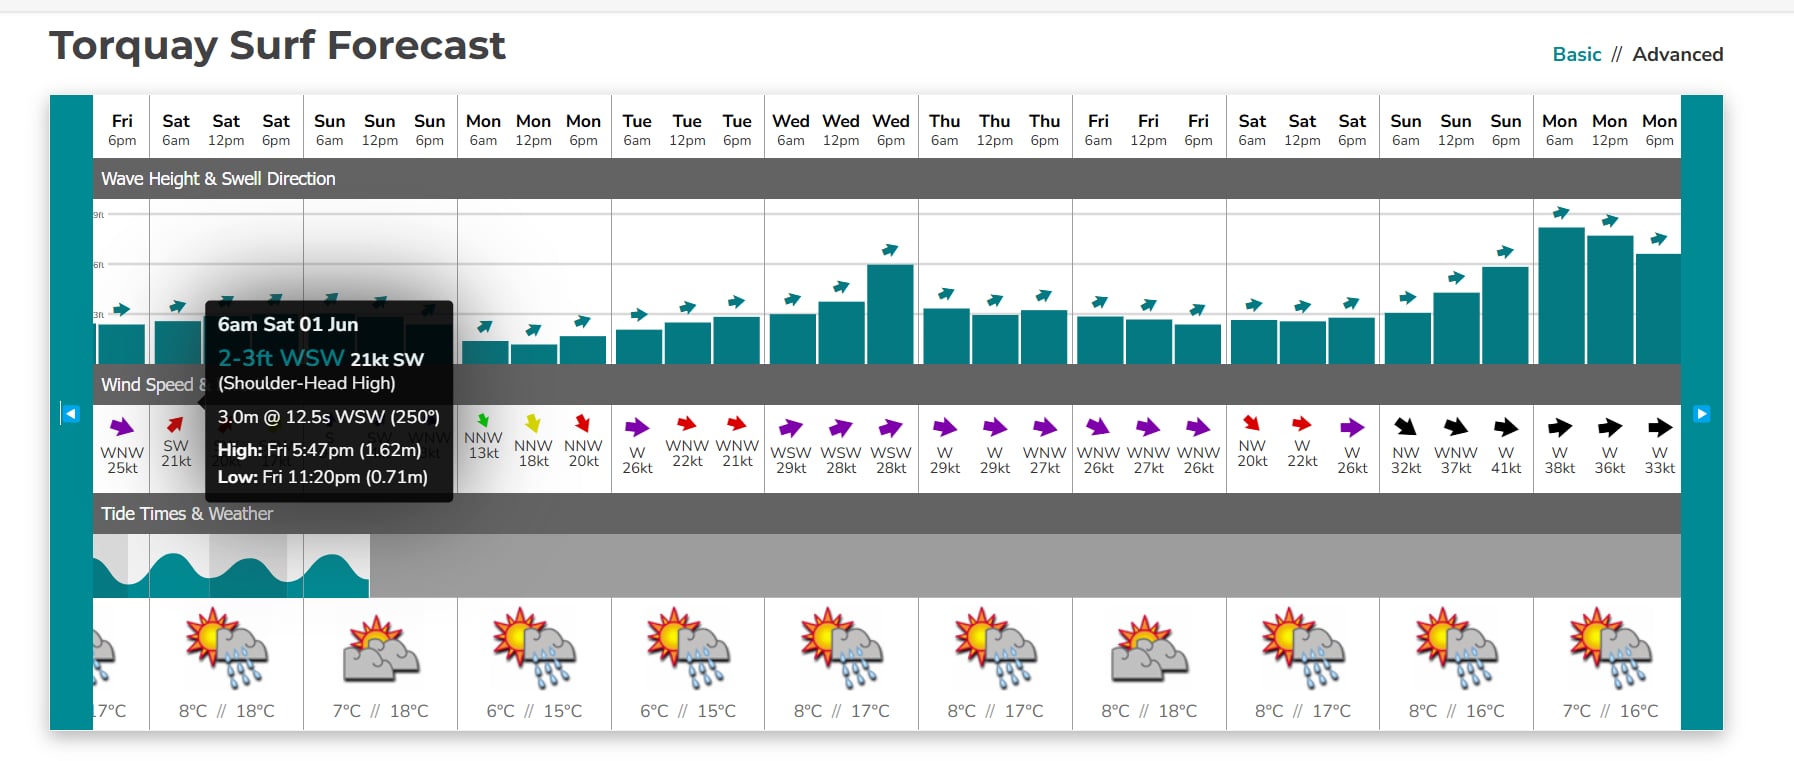Click the first Sat 6am column header
This screenshot has width=1794, height=761.
point(176,130)
